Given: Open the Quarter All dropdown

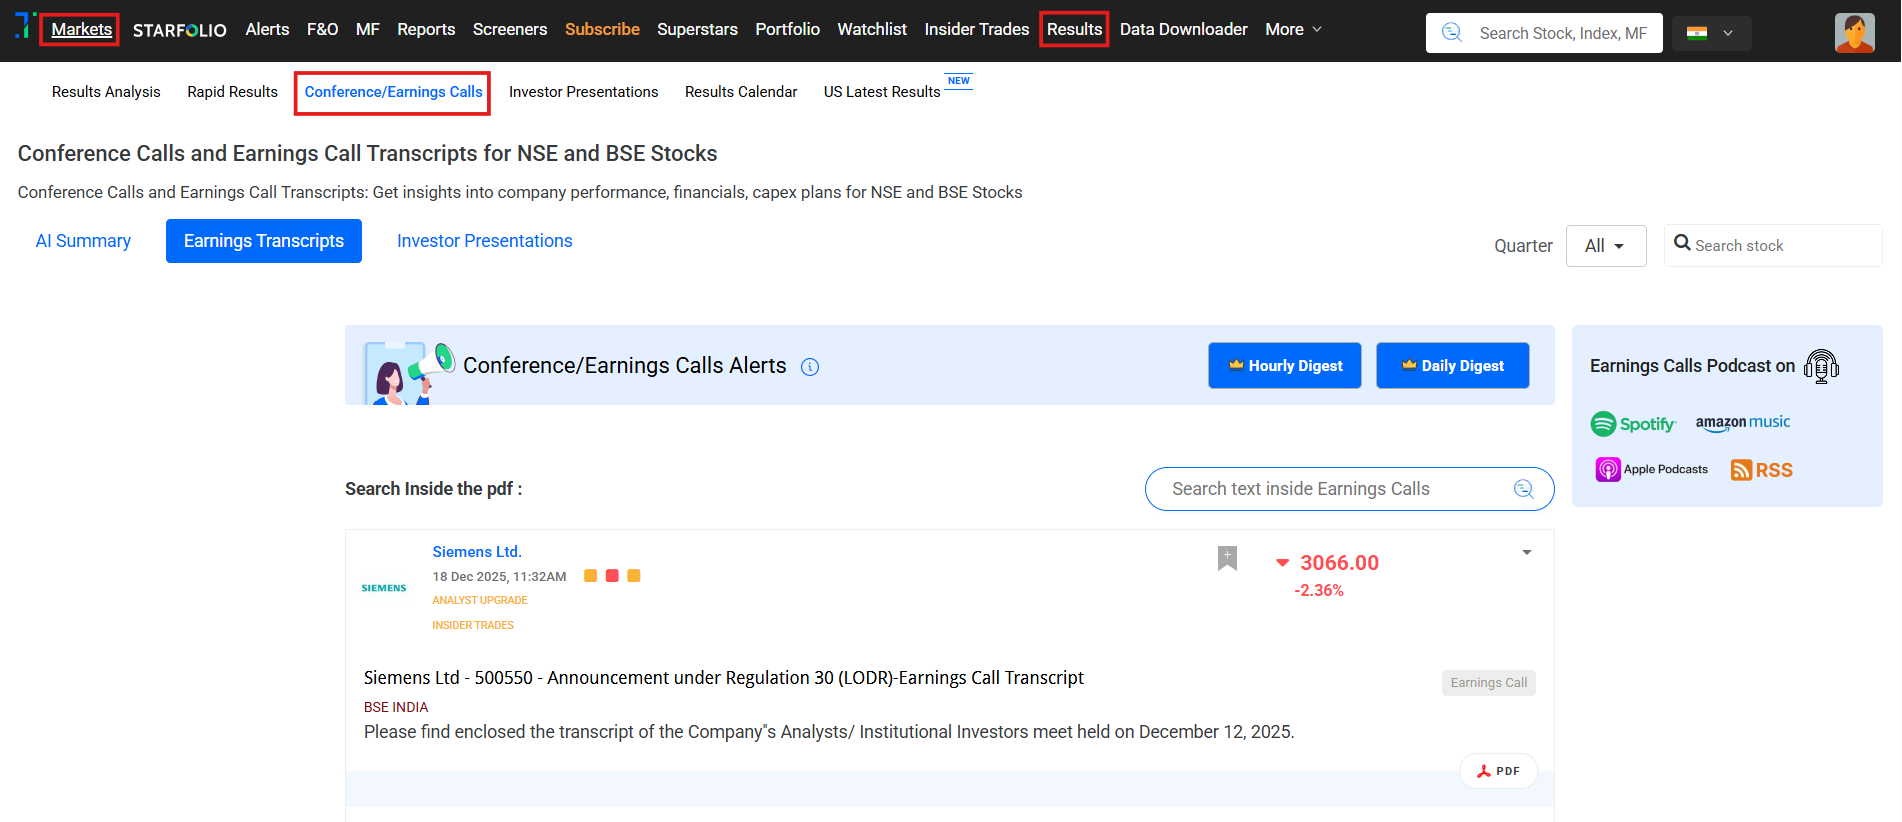Looking at the screenshot, I should (1605, 246).
